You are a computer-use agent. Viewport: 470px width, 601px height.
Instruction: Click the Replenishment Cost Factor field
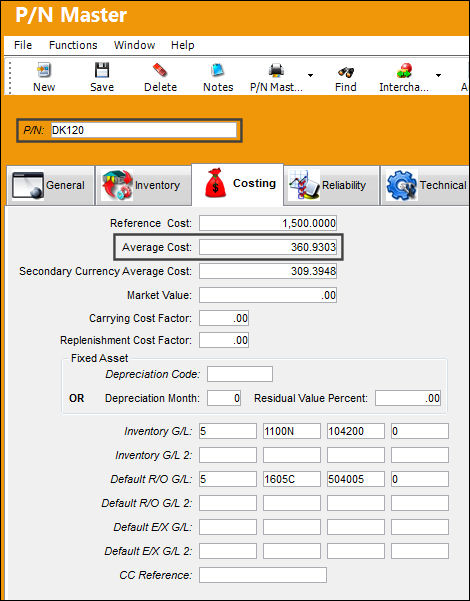[224, 340]
